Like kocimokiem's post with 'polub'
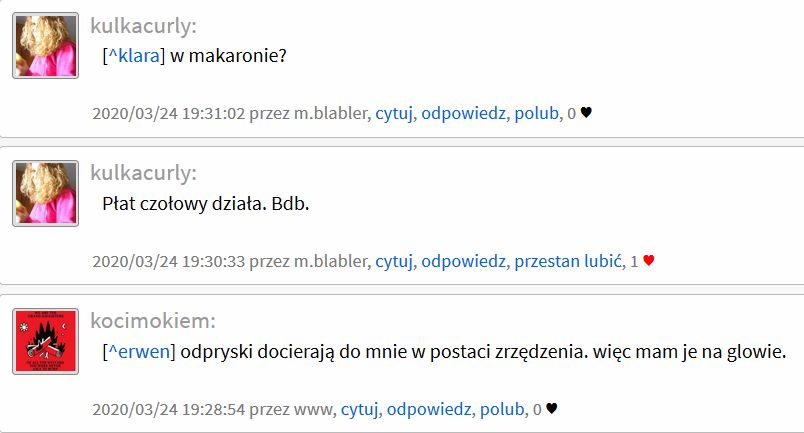The image size is (804, 433). (502, 409)
